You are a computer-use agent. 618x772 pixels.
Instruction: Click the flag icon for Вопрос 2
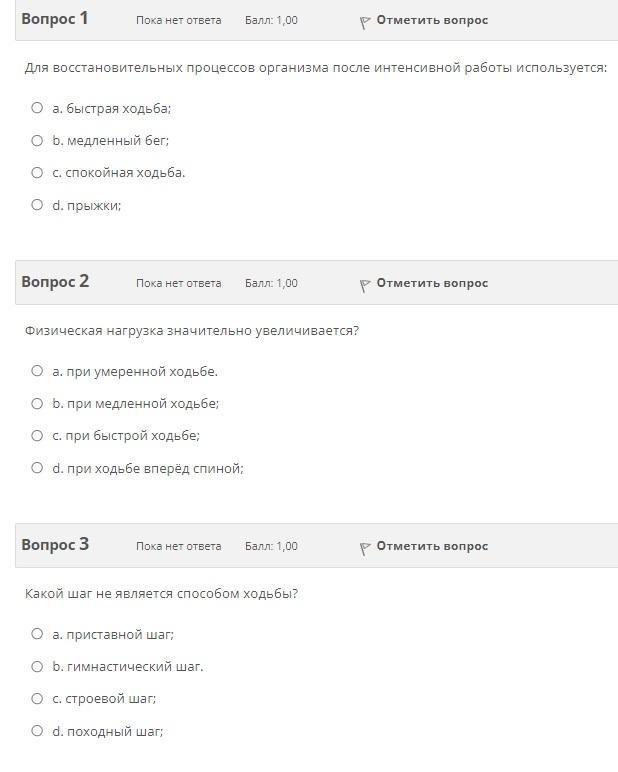tap(365, 284)
